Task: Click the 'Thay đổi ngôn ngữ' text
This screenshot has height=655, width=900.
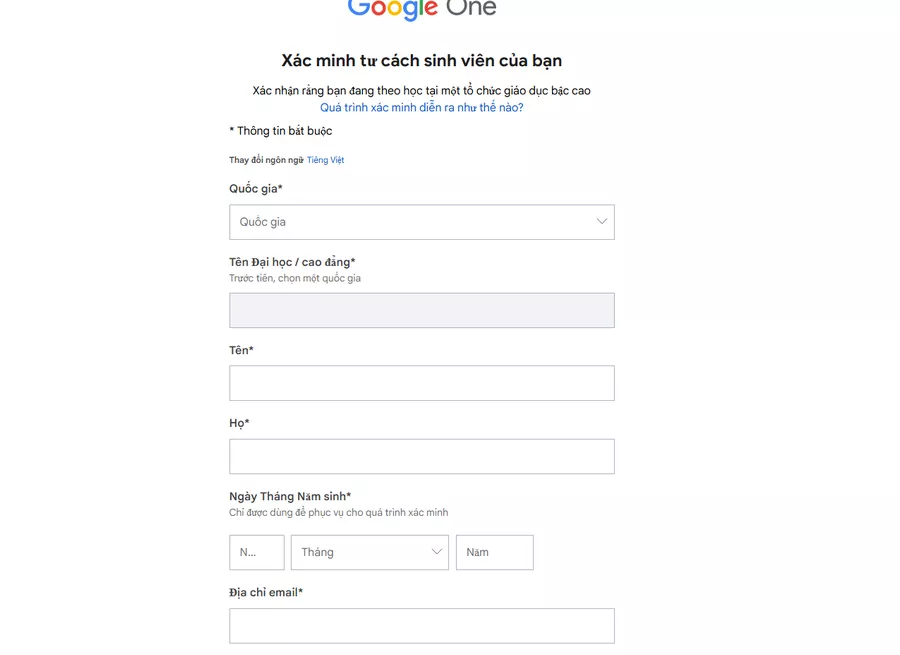Action: coord(266,160)
